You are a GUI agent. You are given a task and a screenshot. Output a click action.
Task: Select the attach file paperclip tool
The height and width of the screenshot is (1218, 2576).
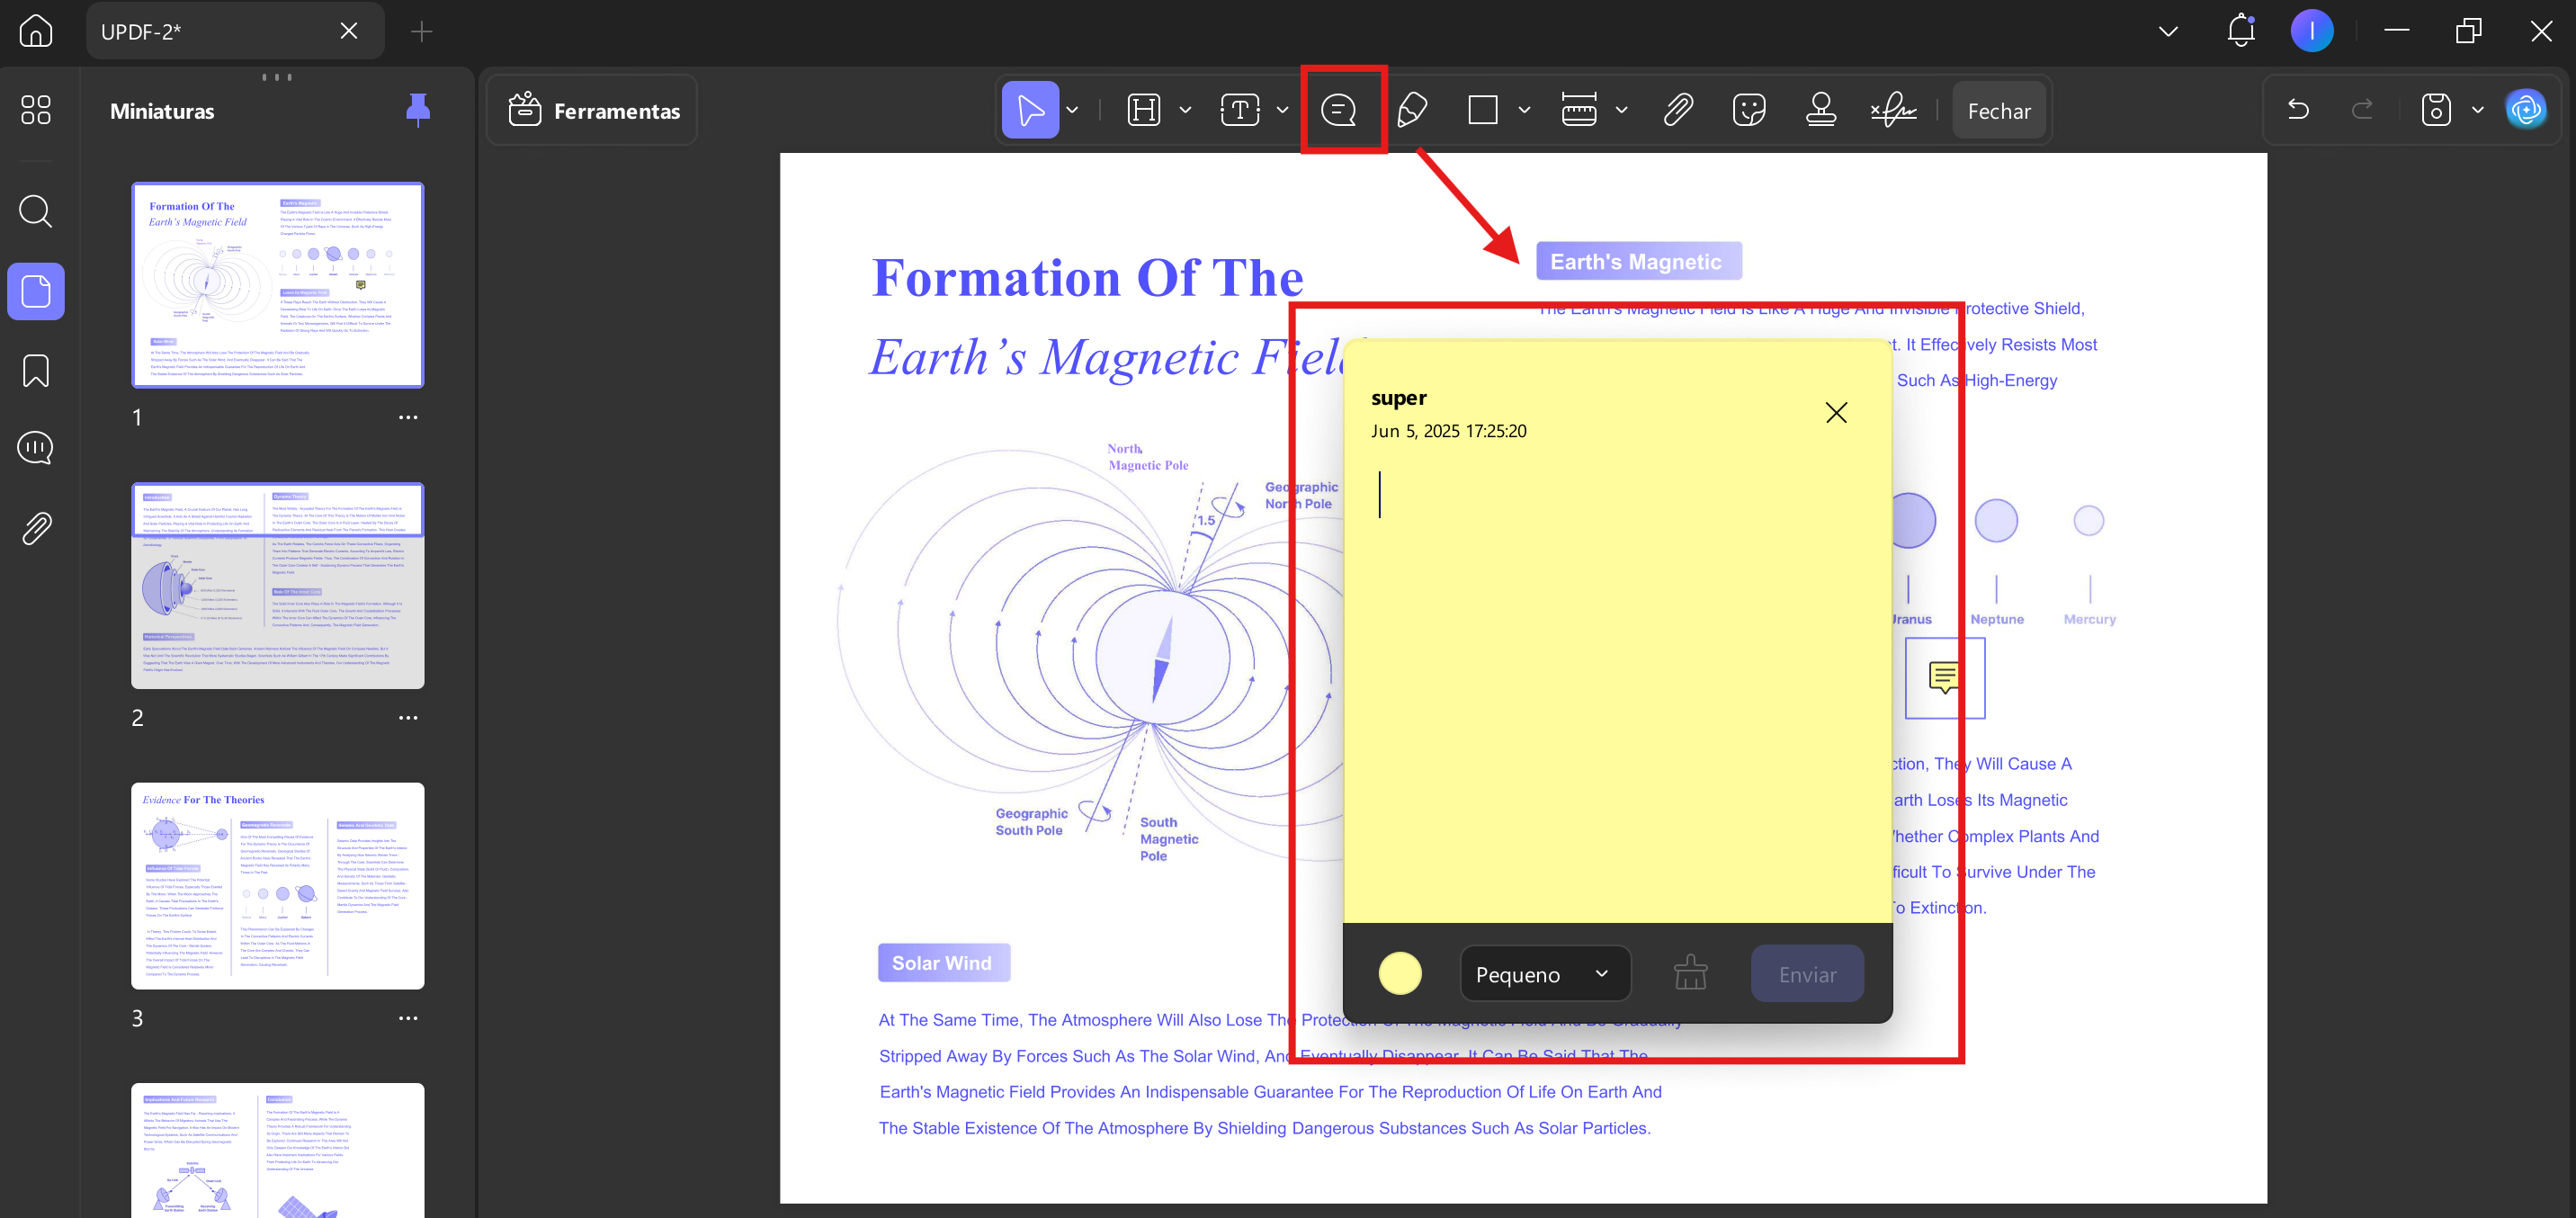tap(1678, 110)
